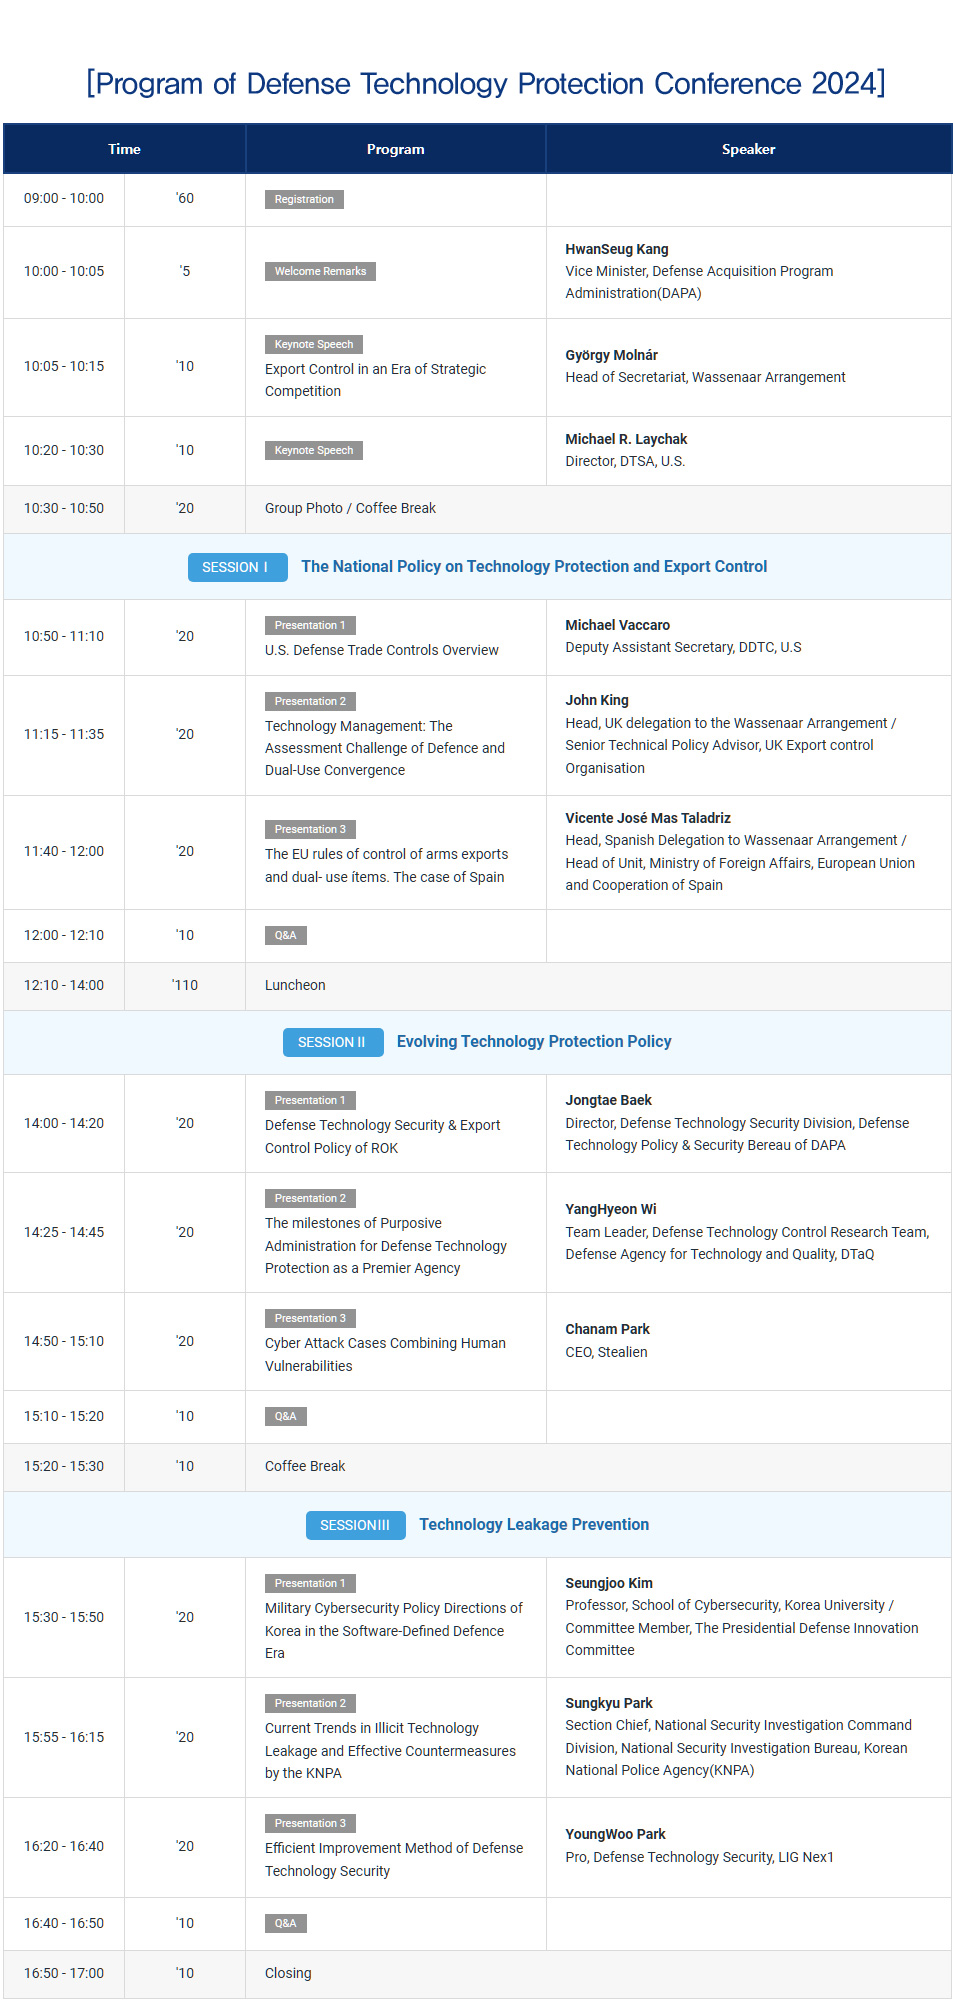Click 'Cyber Attack Cases Combining Human Vulnerabilities'

pyautogui.click(x=385, y=1354)
